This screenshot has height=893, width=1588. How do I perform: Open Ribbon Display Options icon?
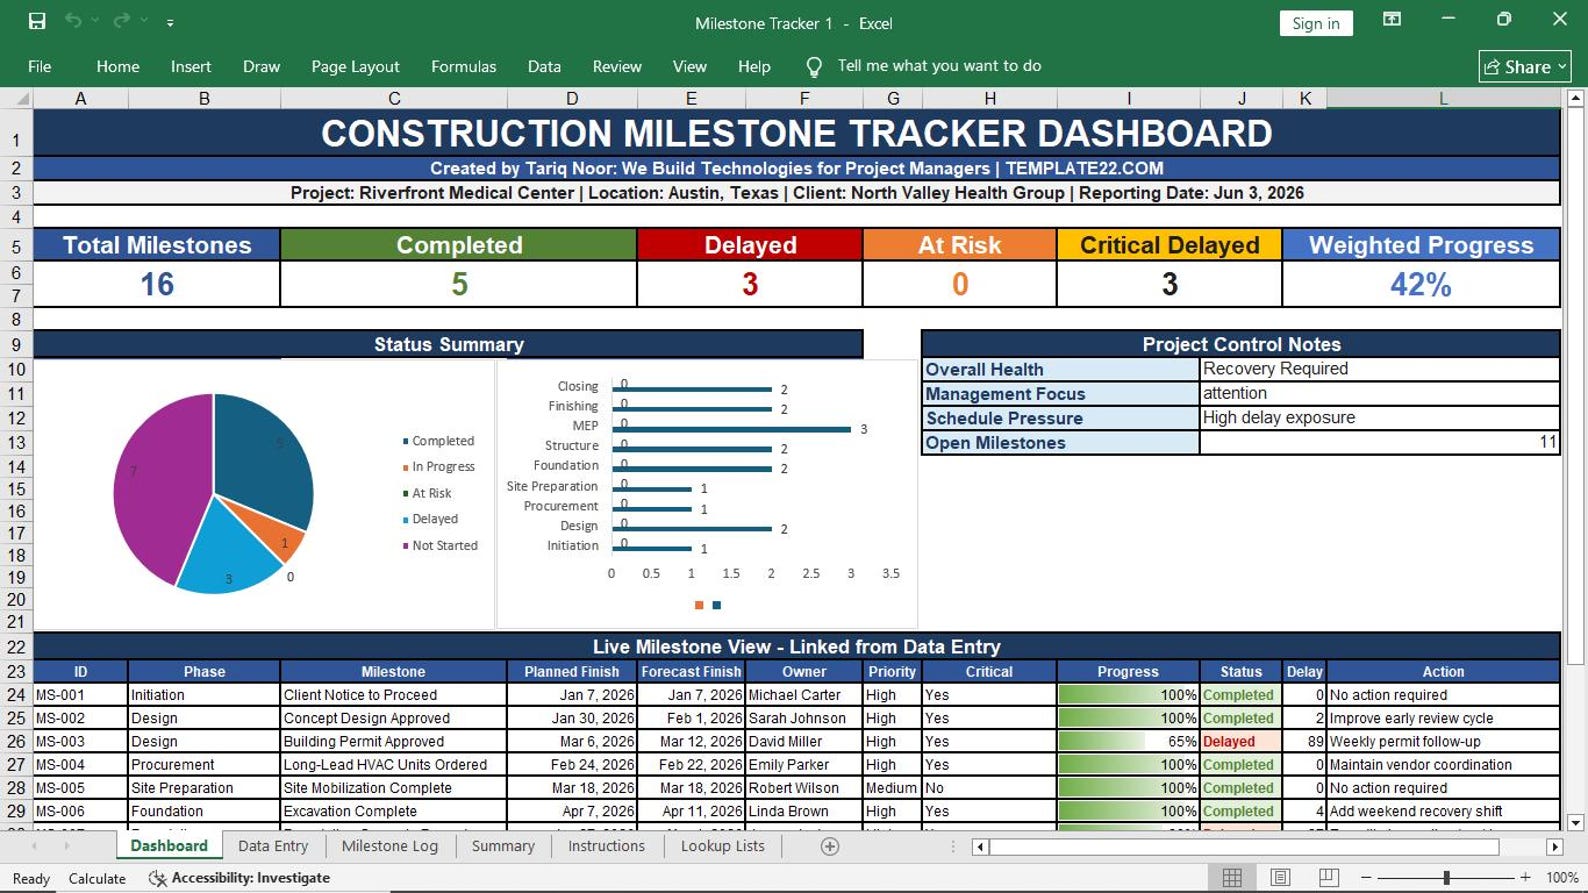point(1392,20)
